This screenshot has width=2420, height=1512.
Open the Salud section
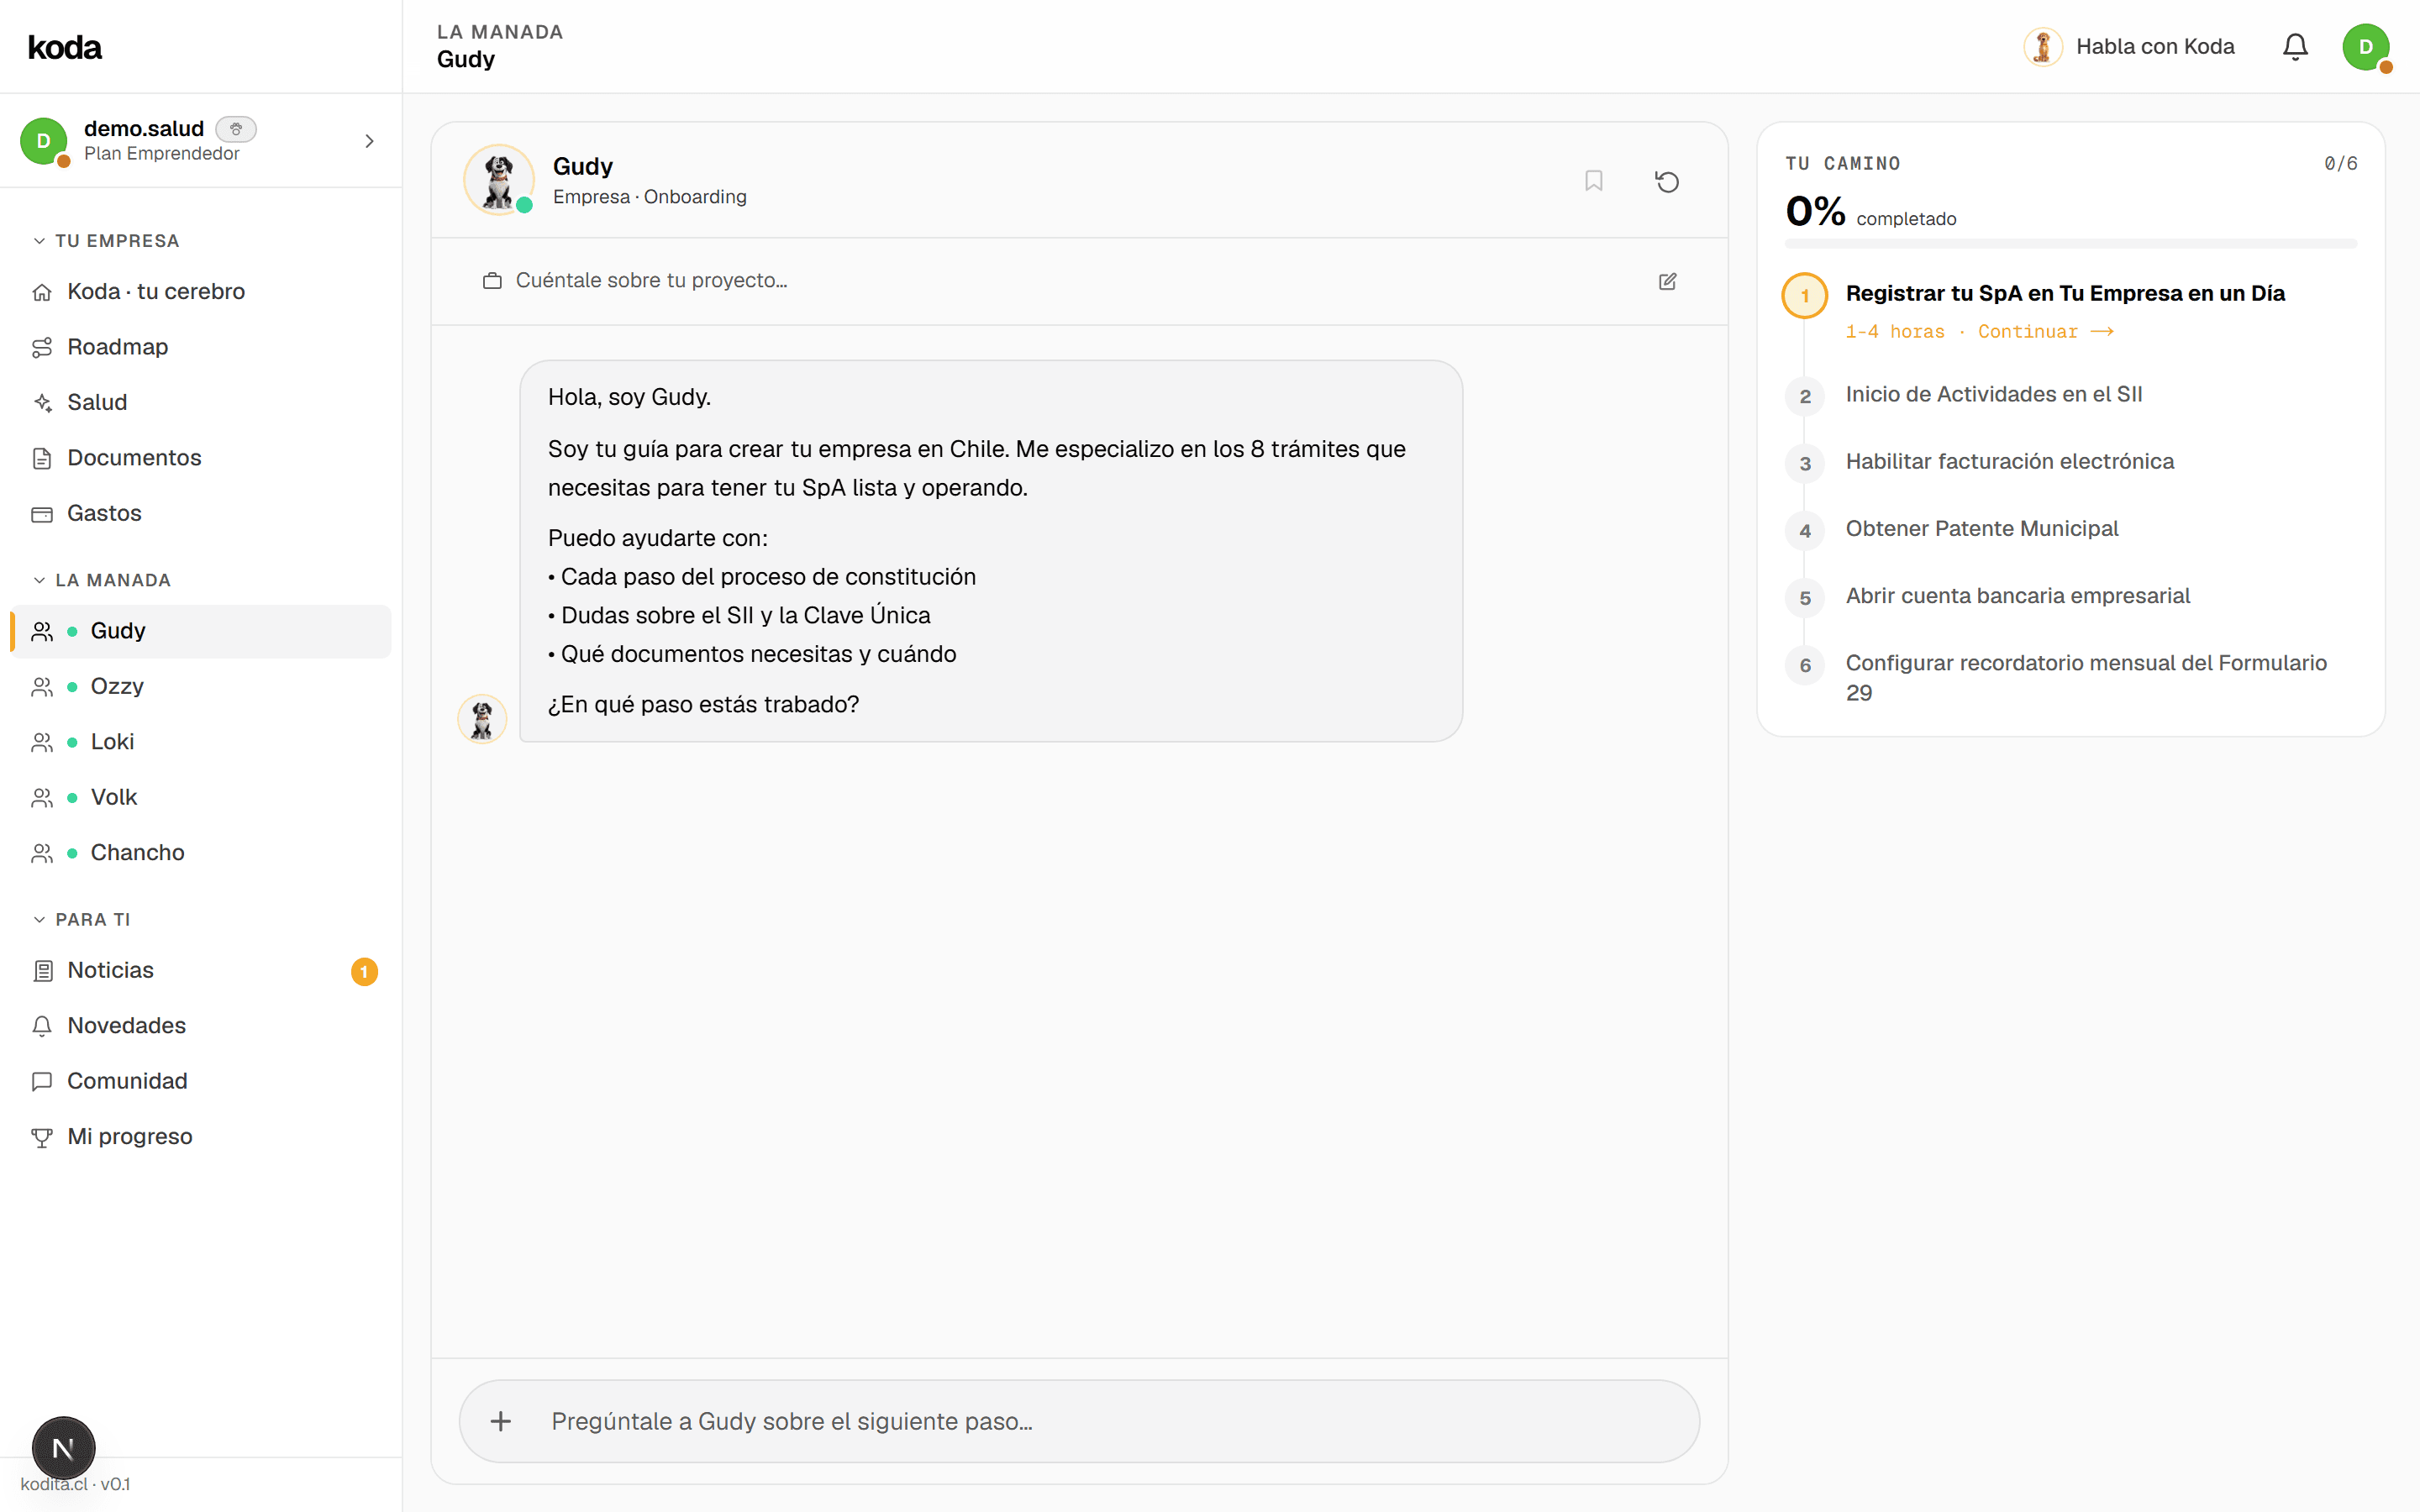point(200,403)
